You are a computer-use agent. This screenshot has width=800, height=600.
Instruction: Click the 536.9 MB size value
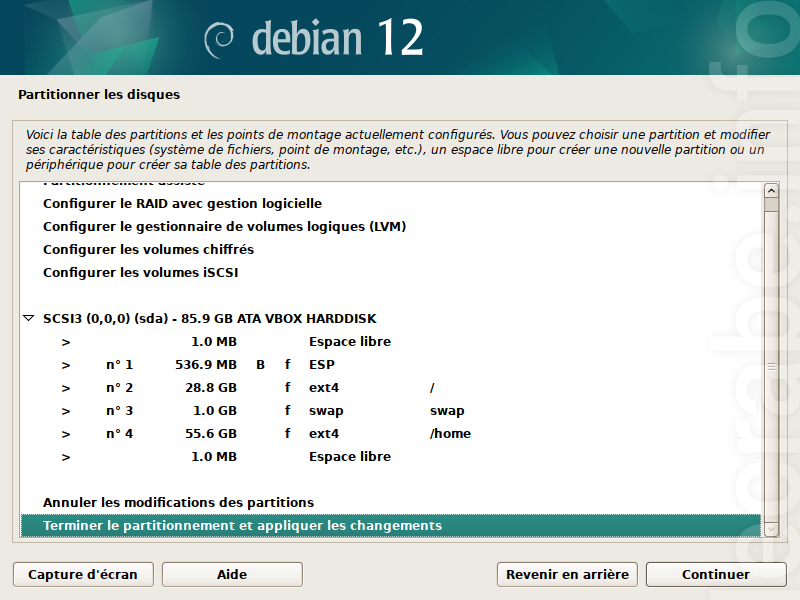point(206,365)
